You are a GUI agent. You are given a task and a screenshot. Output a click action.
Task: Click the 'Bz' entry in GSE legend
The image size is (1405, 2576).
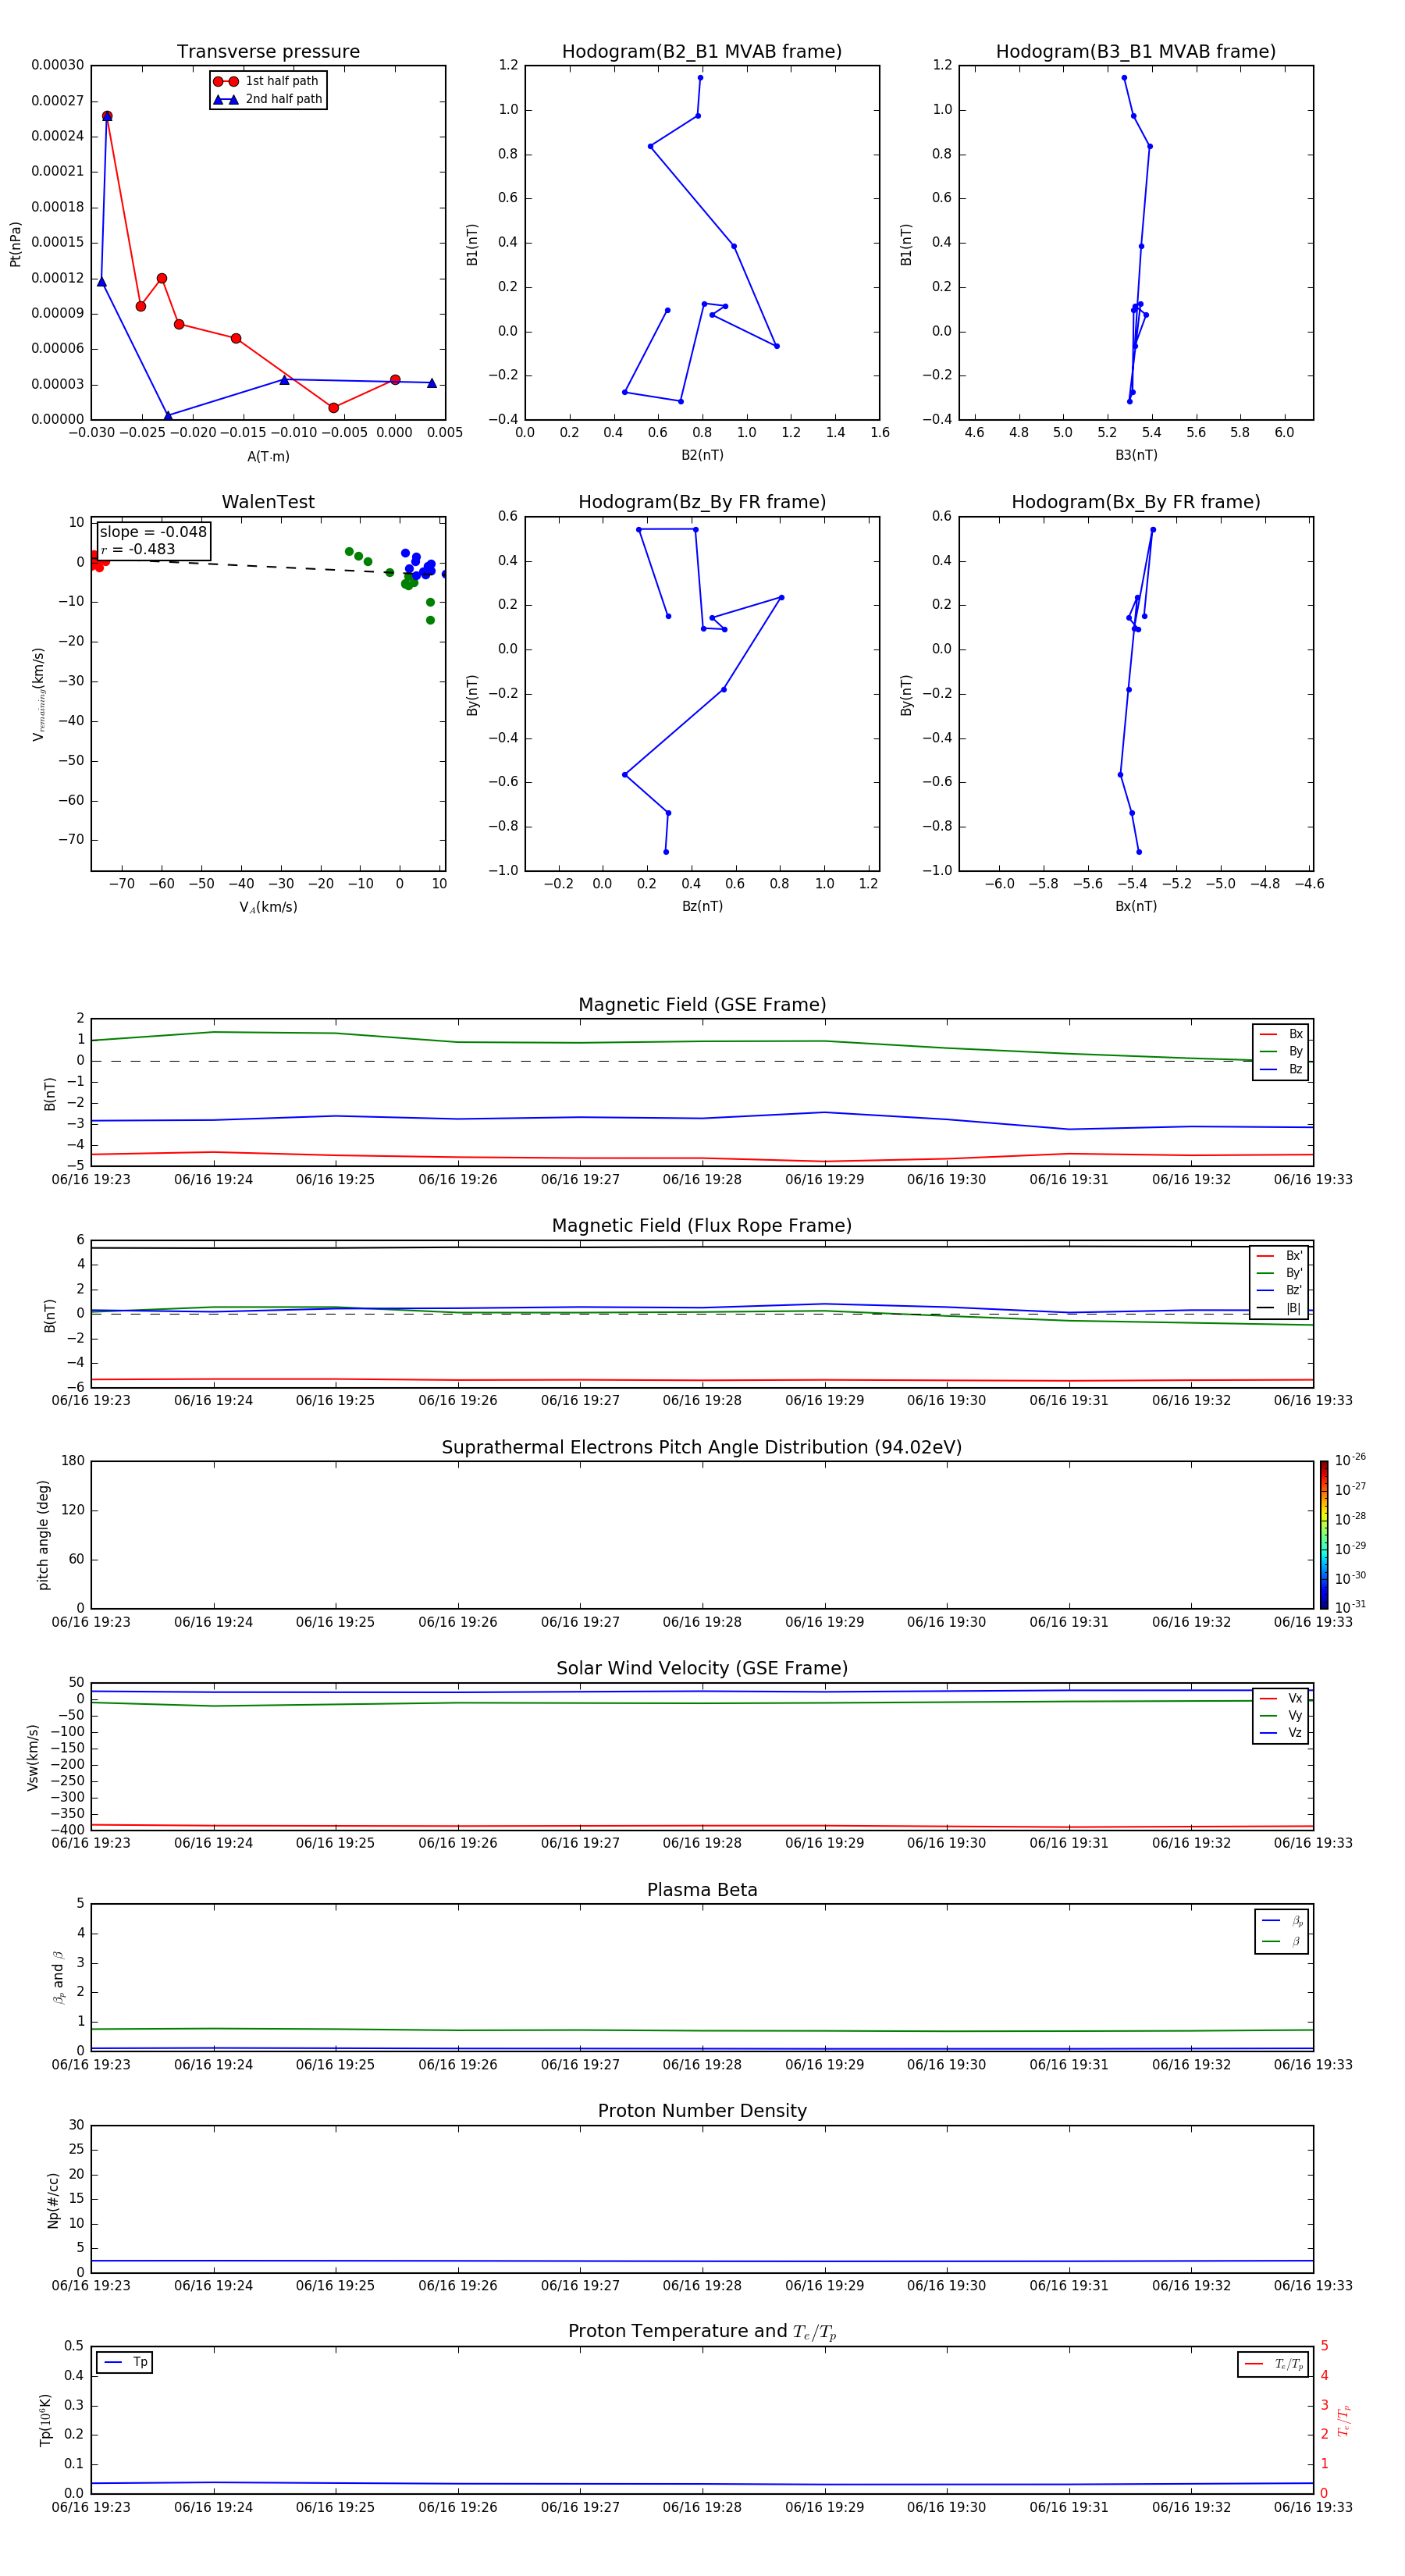[1281, 1069]
